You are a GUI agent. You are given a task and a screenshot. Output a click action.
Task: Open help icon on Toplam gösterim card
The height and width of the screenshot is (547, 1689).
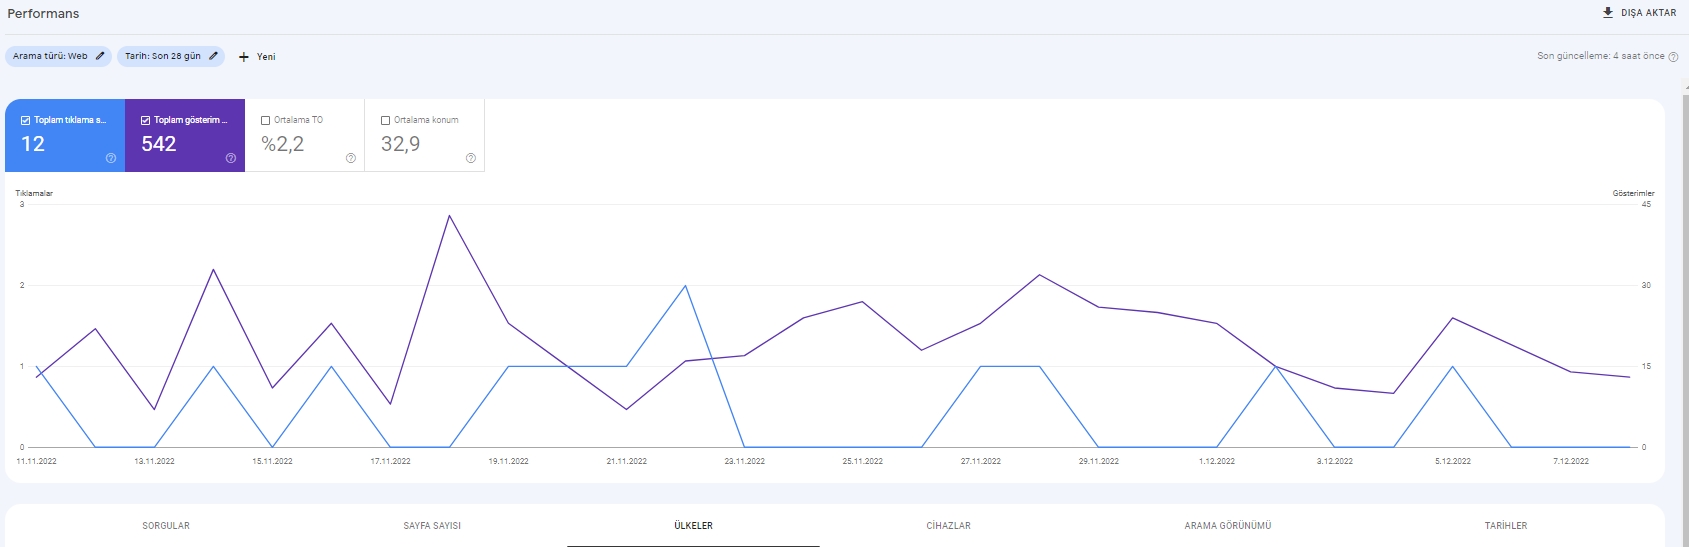coord(231,158)
